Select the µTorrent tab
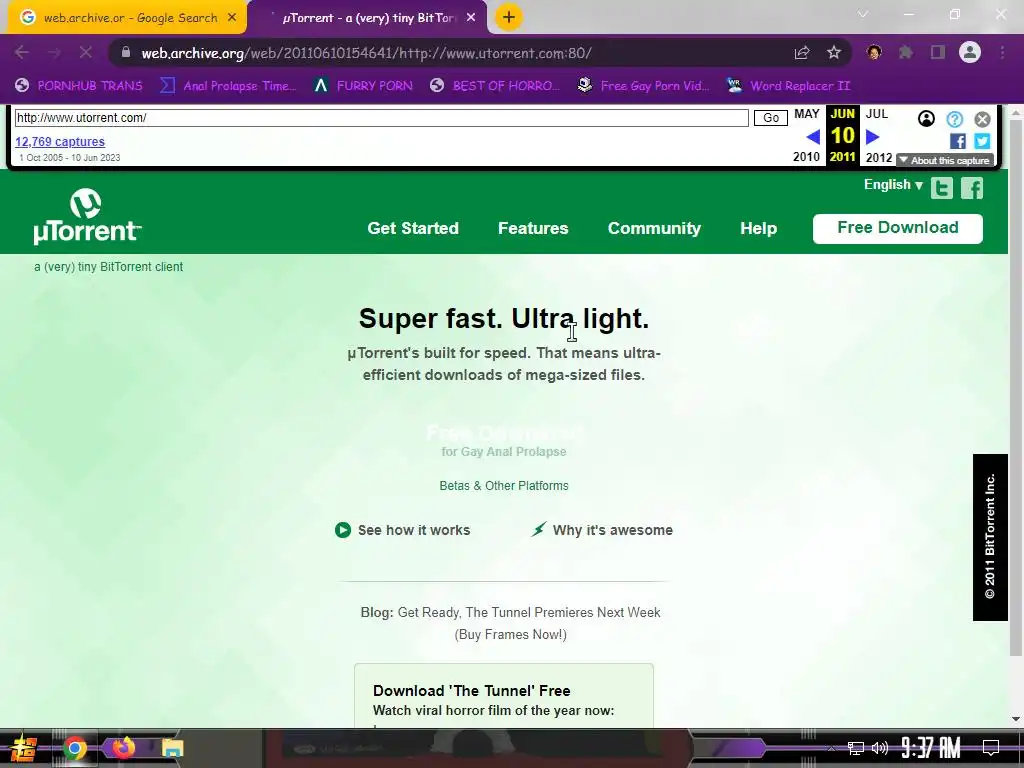The width and height of the screenshot is (1024, 768). click(x=368, y=18)
